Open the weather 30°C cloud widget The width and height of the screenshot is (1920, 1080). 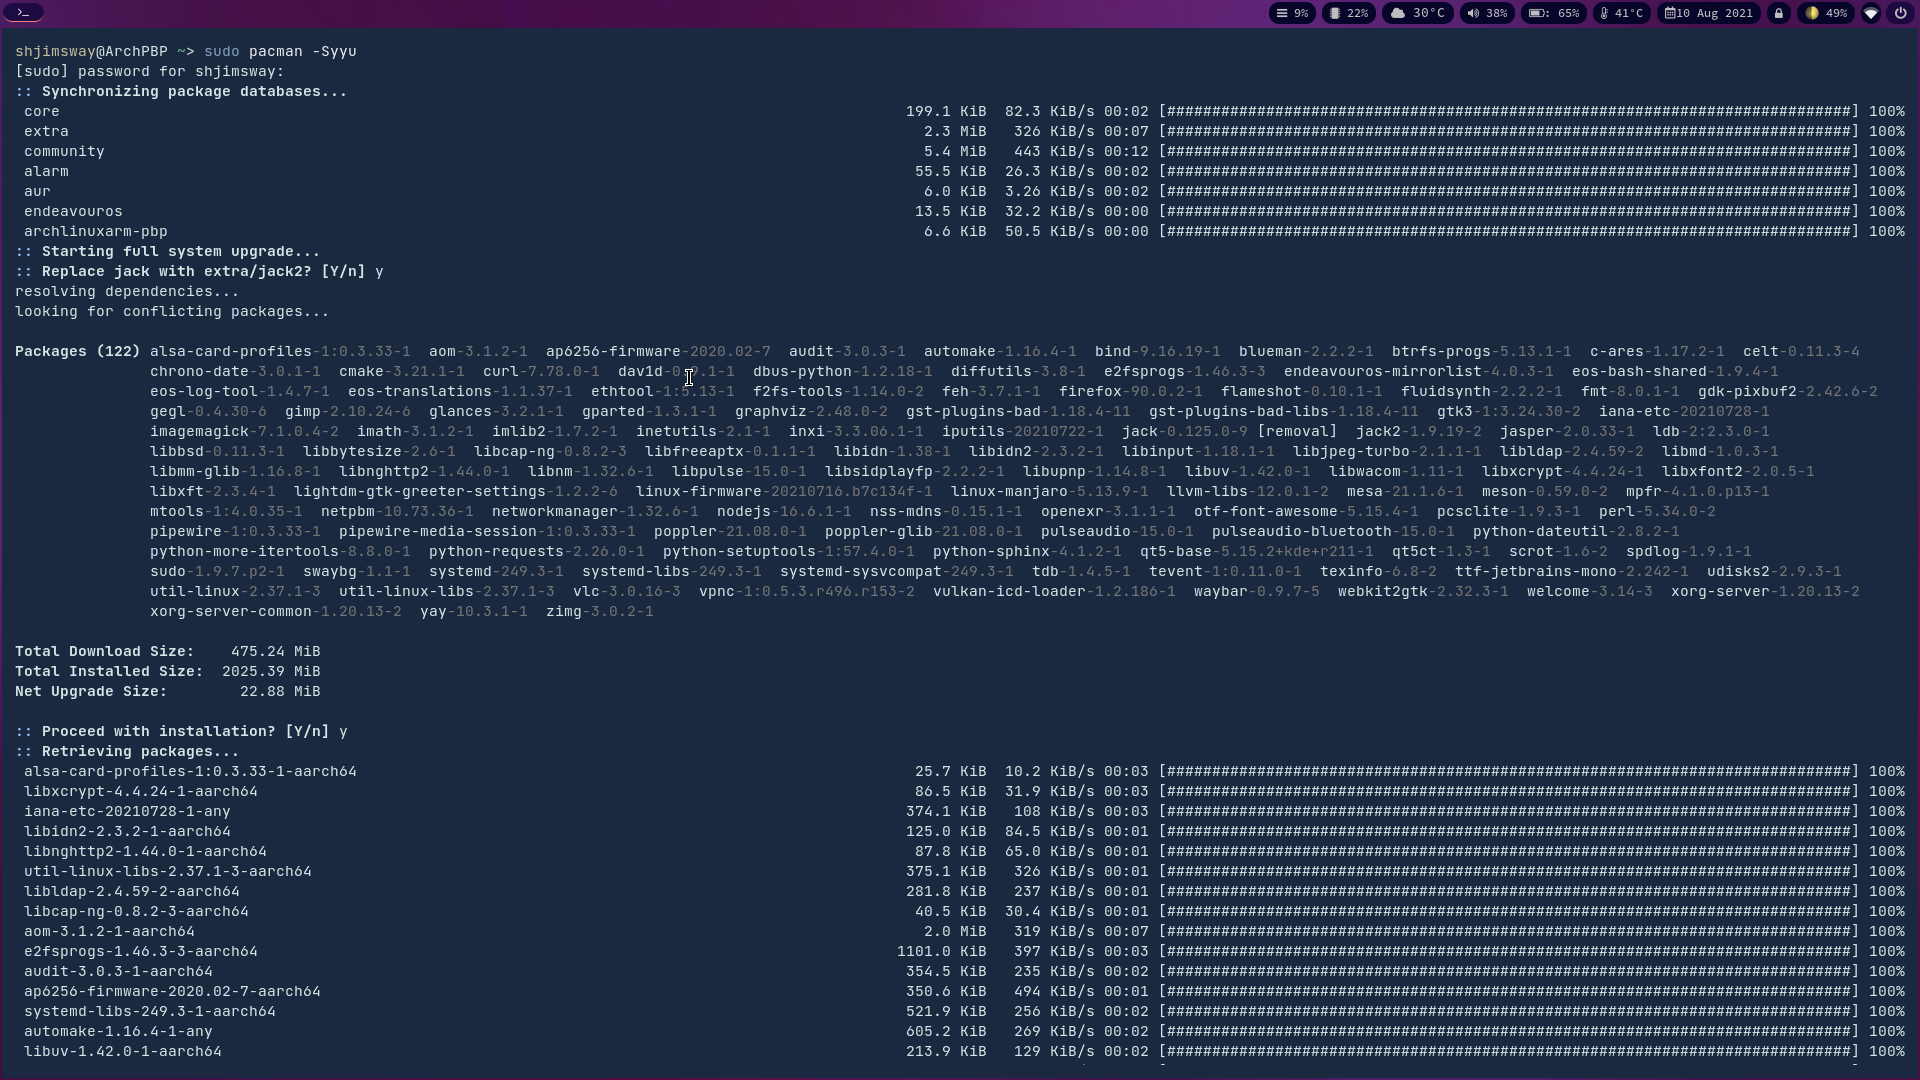point(1418,13)
